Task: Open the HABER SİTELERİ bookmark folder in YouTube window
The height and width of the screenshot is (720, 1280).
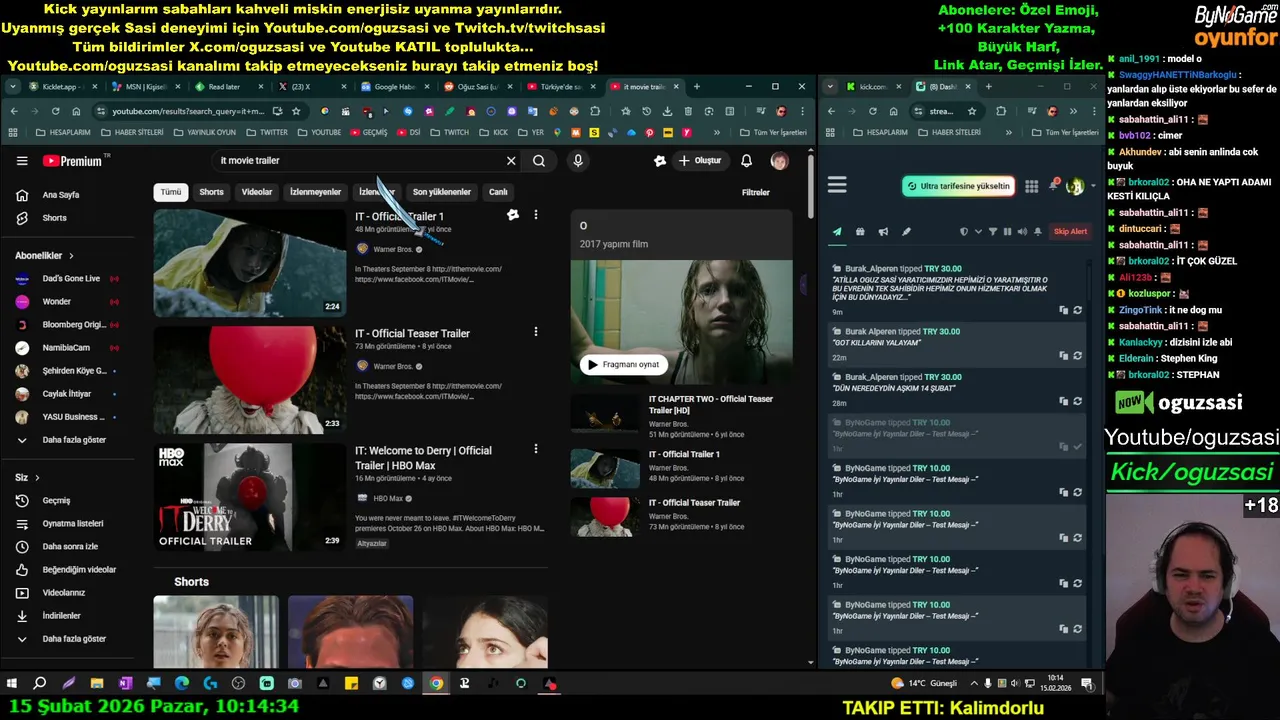Action: point(131,132)
